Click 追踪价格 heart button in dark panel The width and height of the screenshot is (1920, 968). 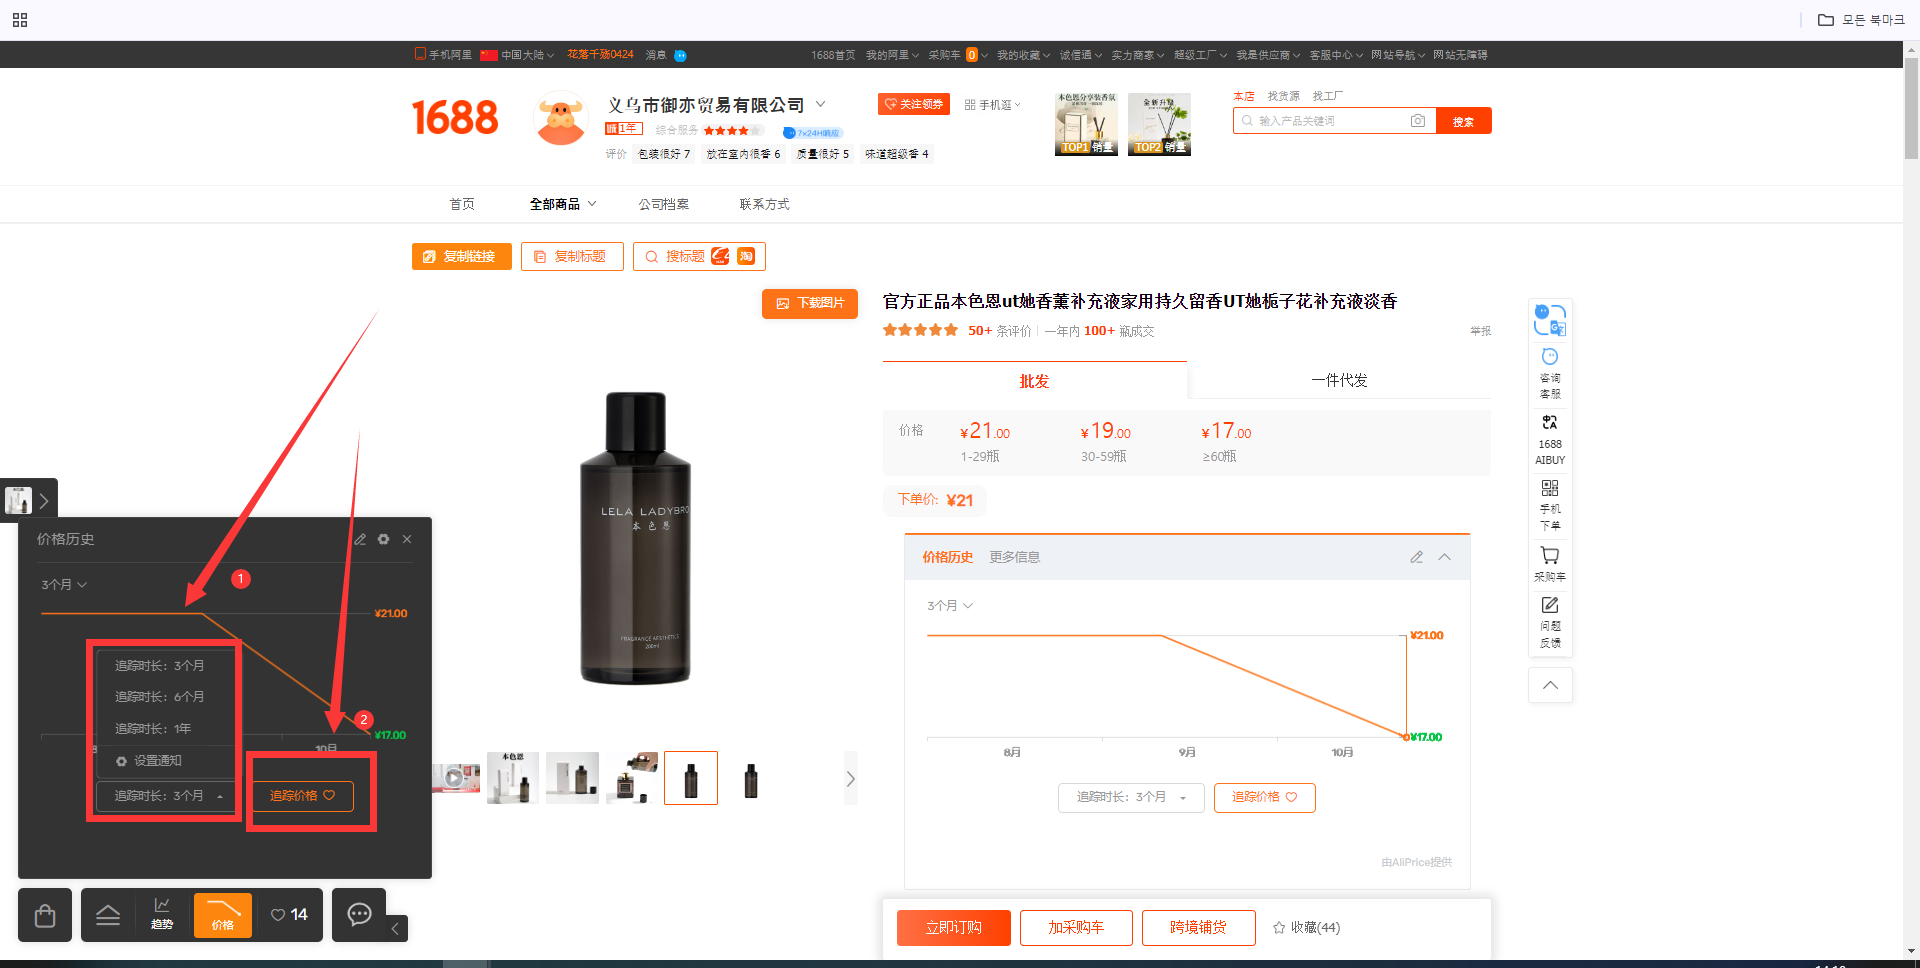[302, 796]
